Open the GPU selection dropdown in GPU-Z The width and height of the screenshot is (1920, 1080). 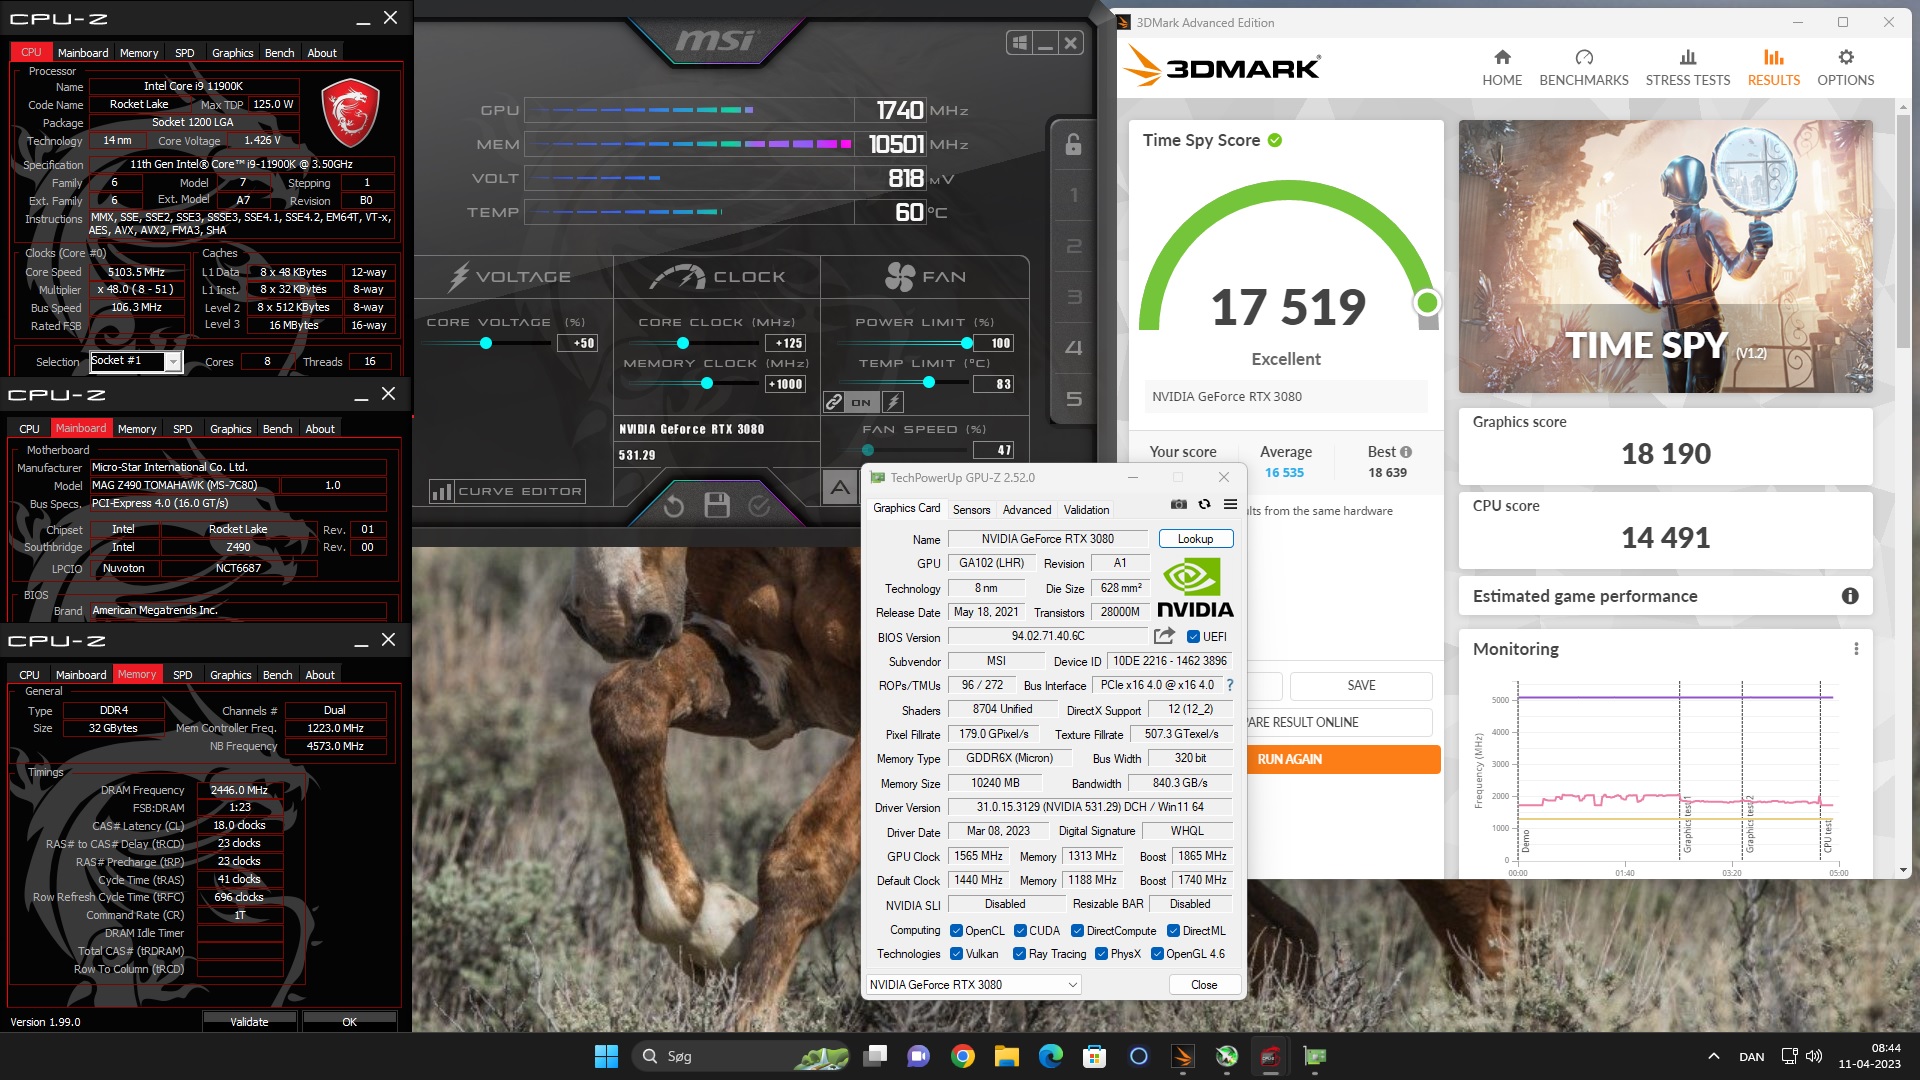coord(973,985)
